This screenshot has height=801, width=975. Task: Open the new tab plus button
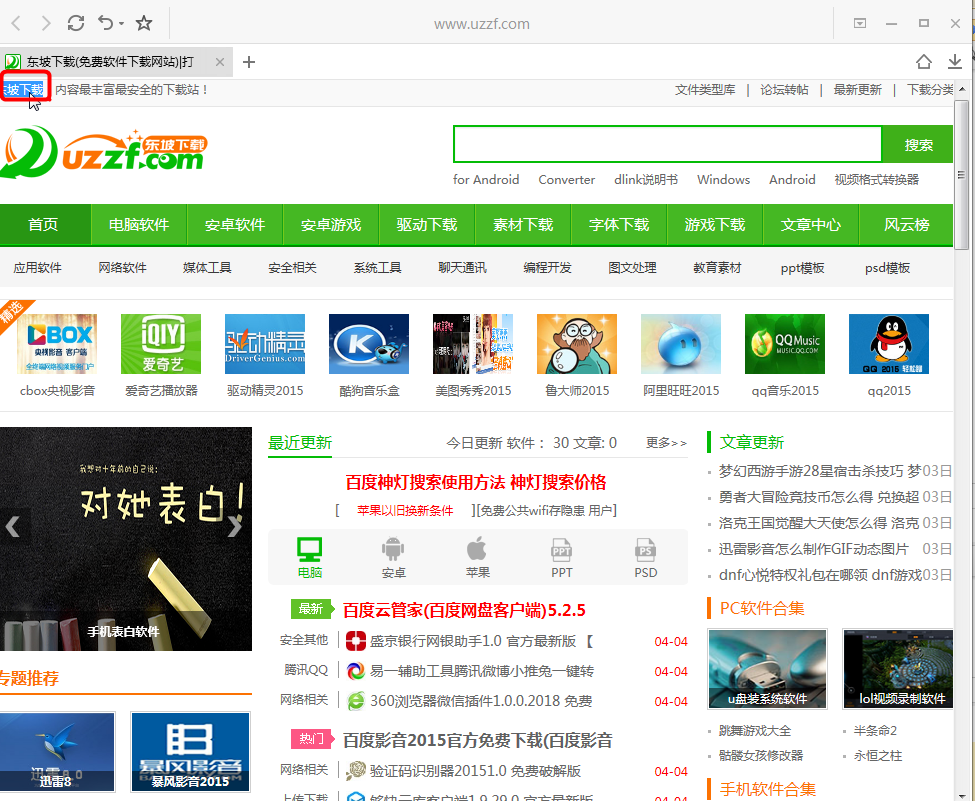tap(249, 62)
